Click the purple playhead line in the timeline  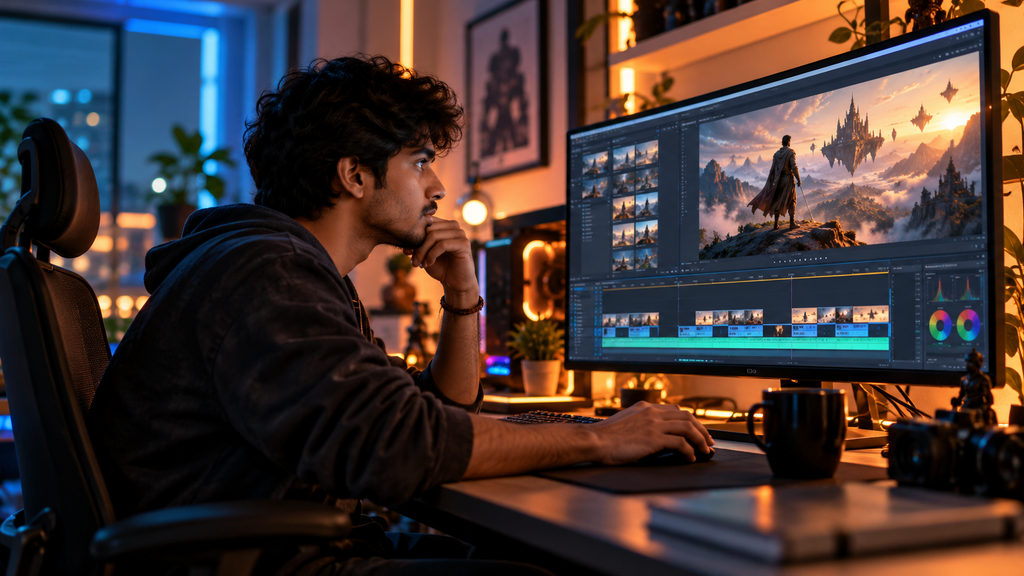[792, 317]
